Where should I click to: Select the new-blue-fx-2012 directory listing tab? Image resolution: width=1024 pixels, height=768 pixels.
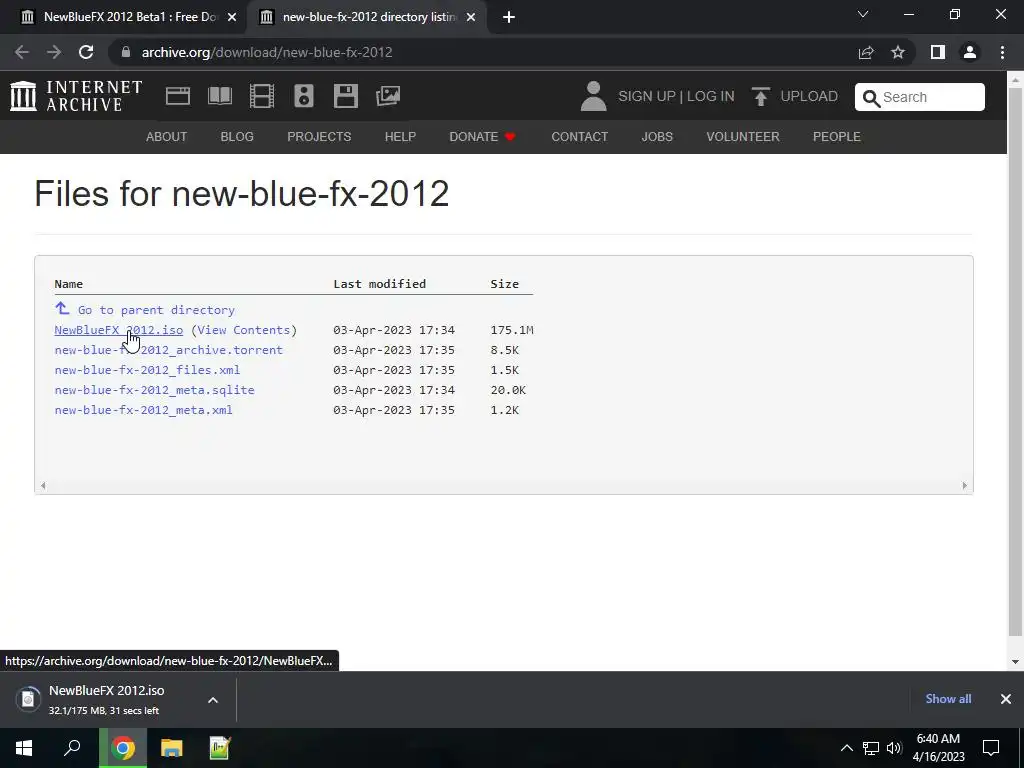(368, 17)
